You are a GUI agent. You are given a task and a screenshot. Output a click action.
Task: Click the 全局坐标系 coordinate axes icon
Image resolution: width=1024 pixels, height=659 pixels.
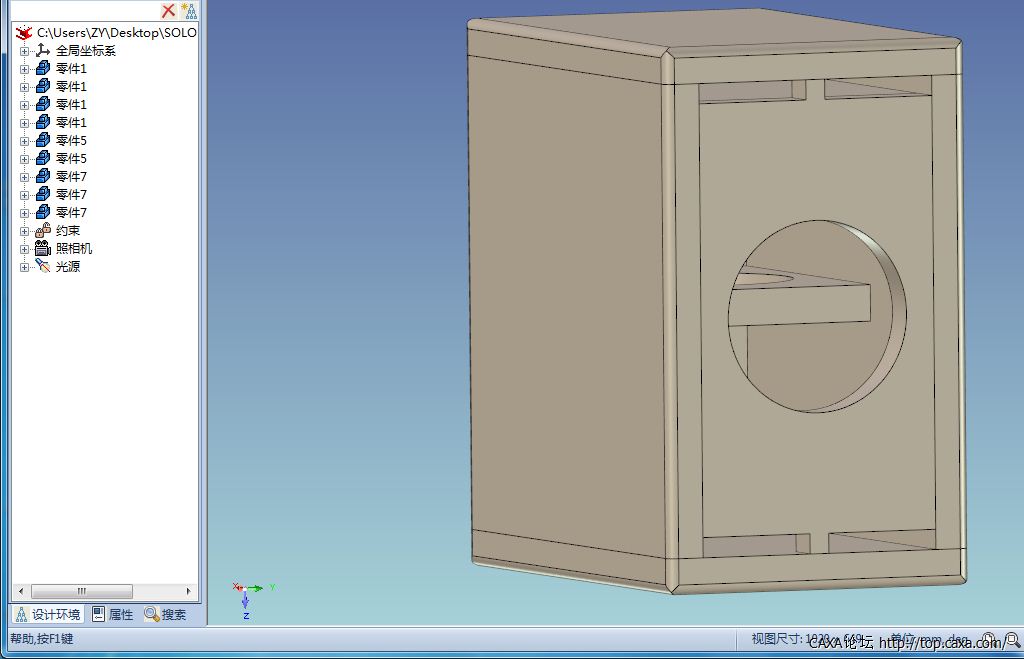(42, 51)
